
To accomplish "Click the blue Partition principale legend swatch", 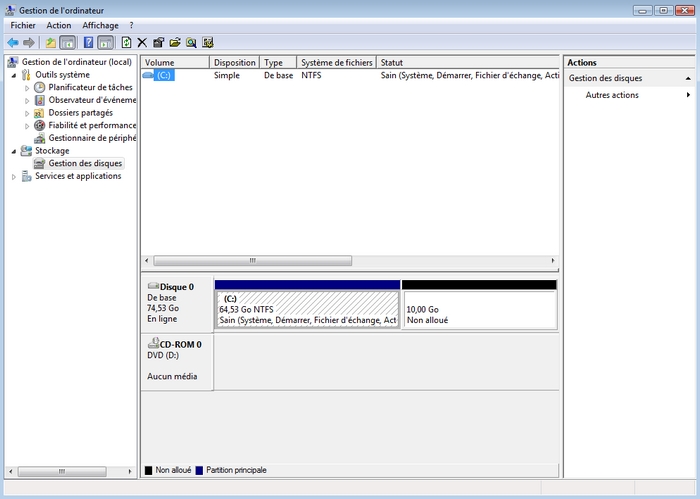I will point(199,470).
